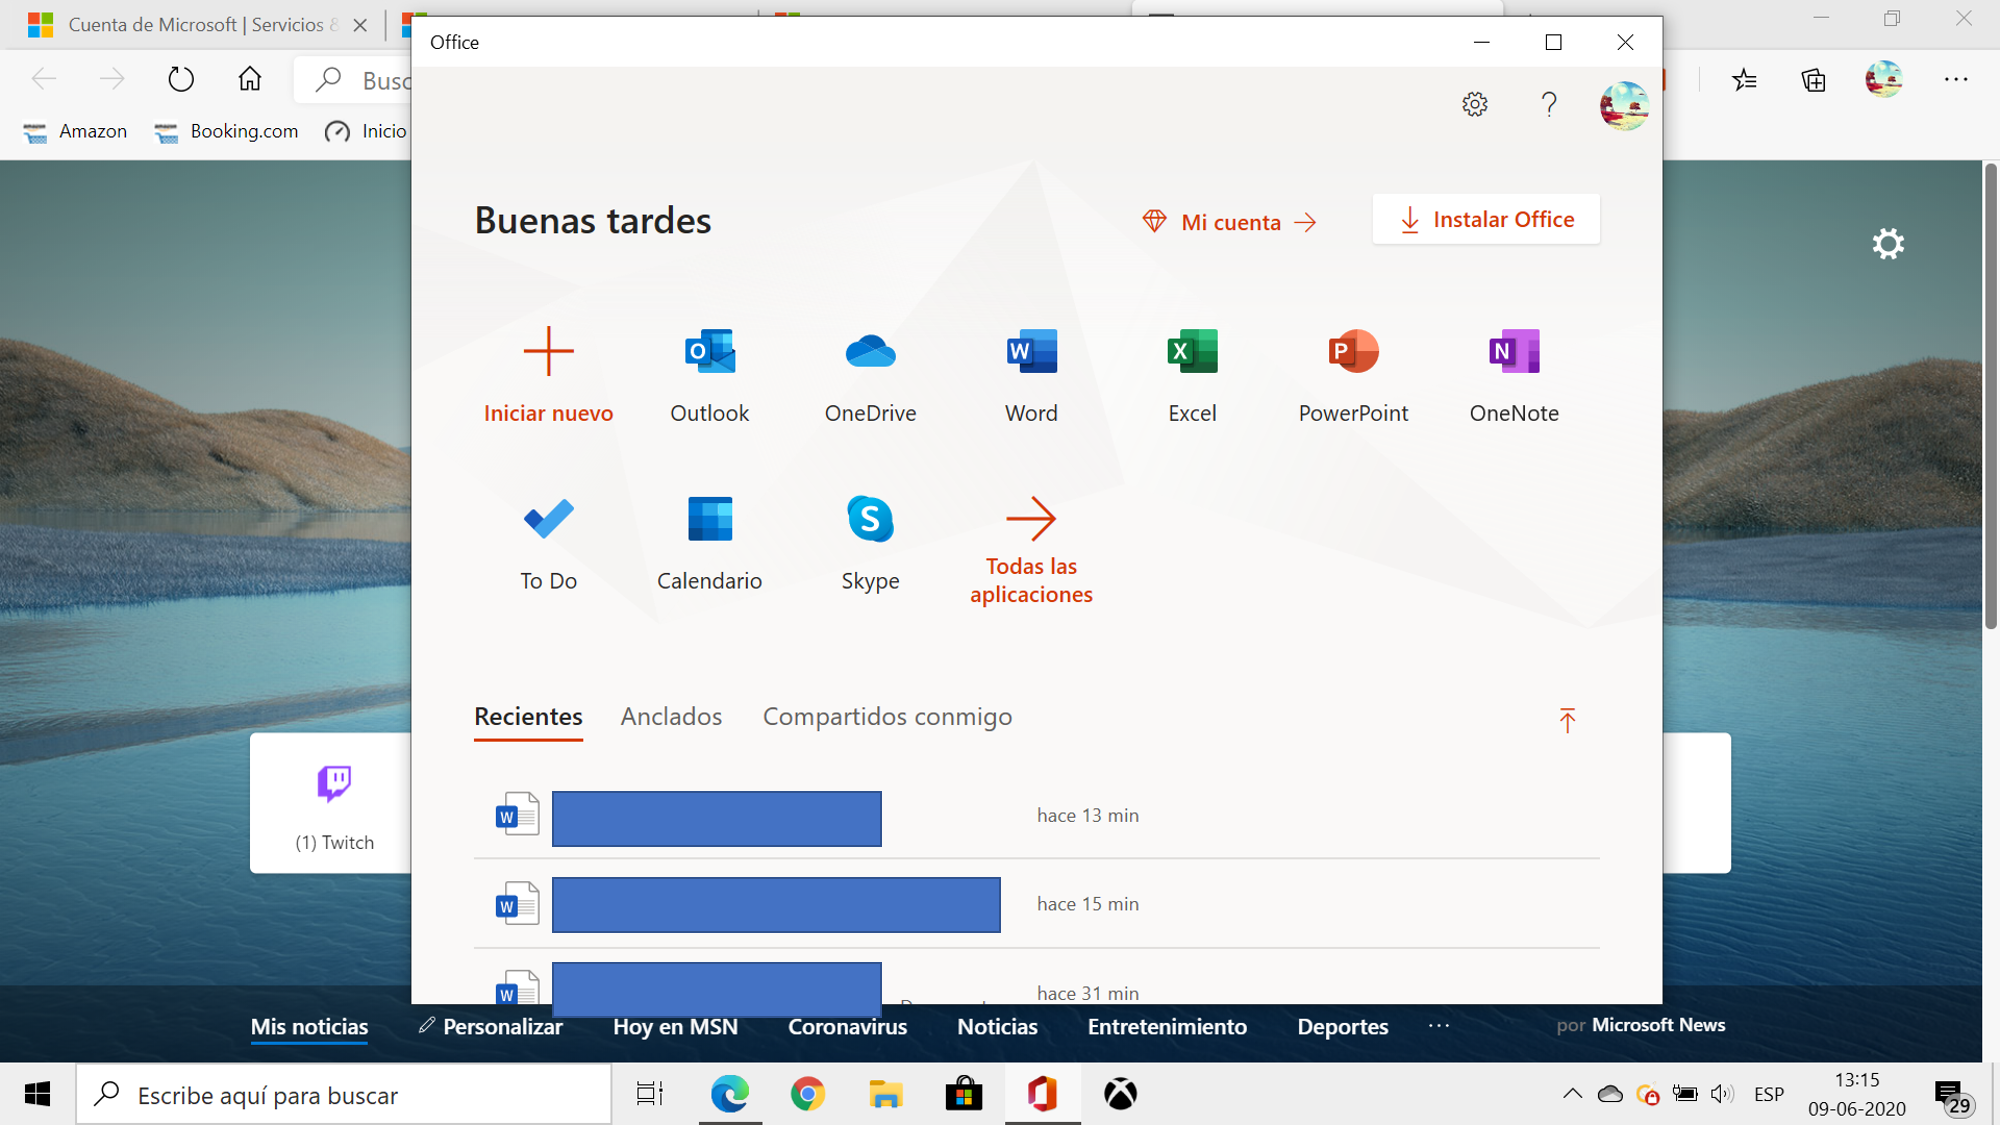
Task: Switch to Anclados files tab
Action: point(670,716)
